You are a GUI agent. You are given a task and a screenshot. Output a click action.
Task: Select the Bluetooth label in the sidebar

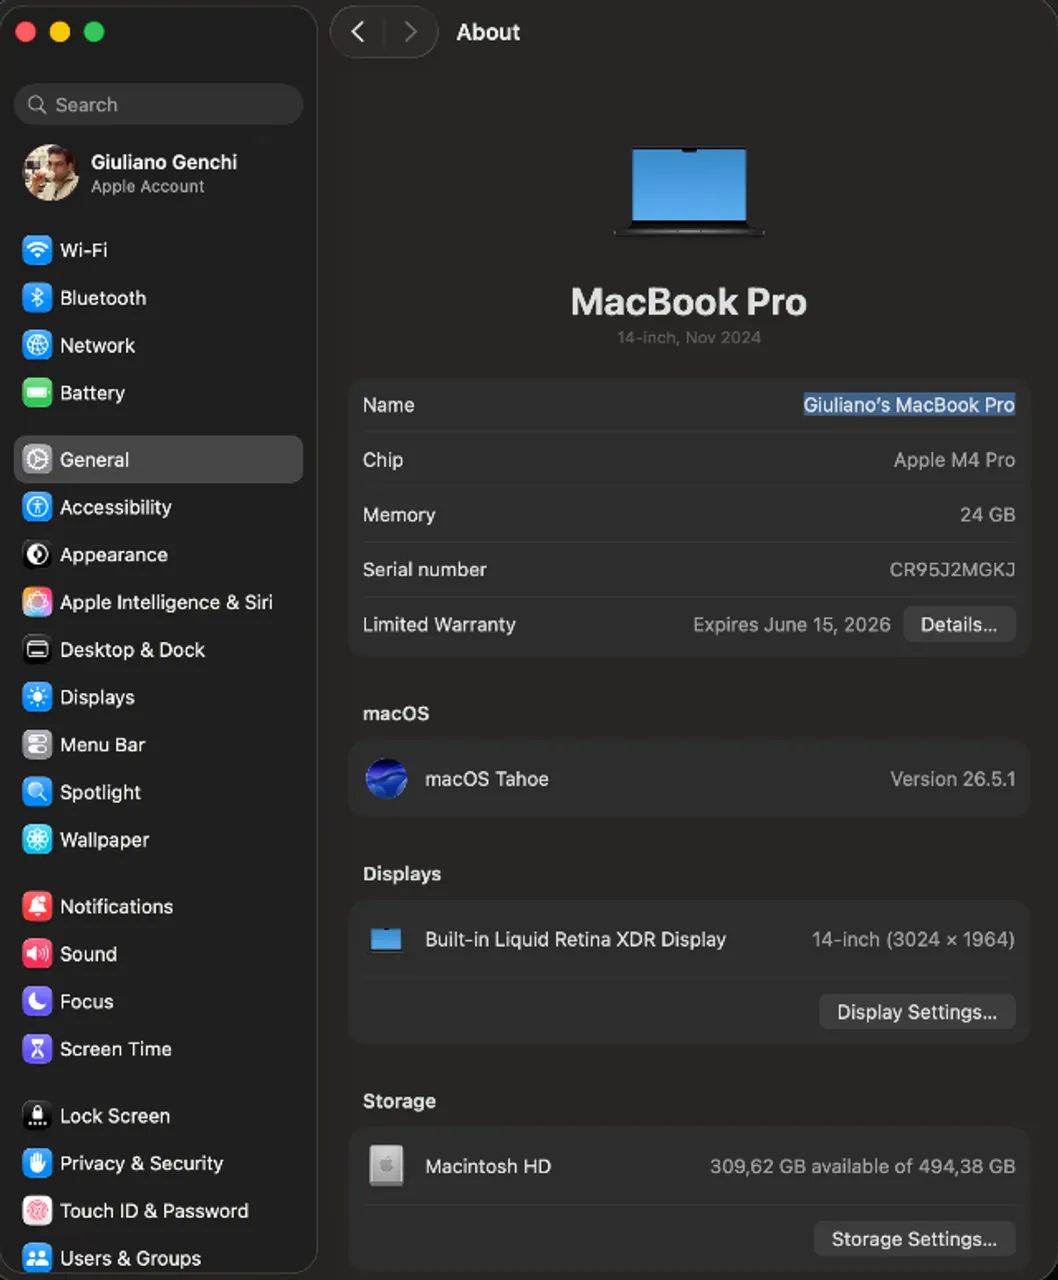pyautogui.click(x=103, y=298)
